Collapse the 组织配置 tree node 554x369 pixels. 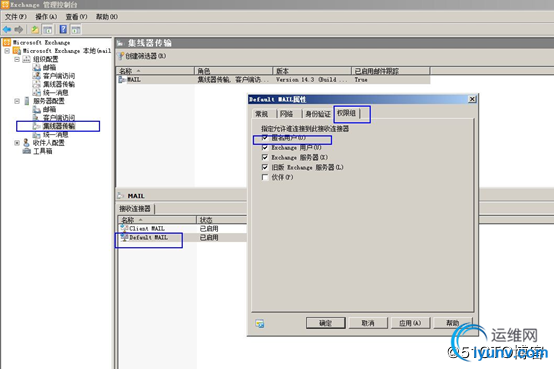[x=17, y=59]
